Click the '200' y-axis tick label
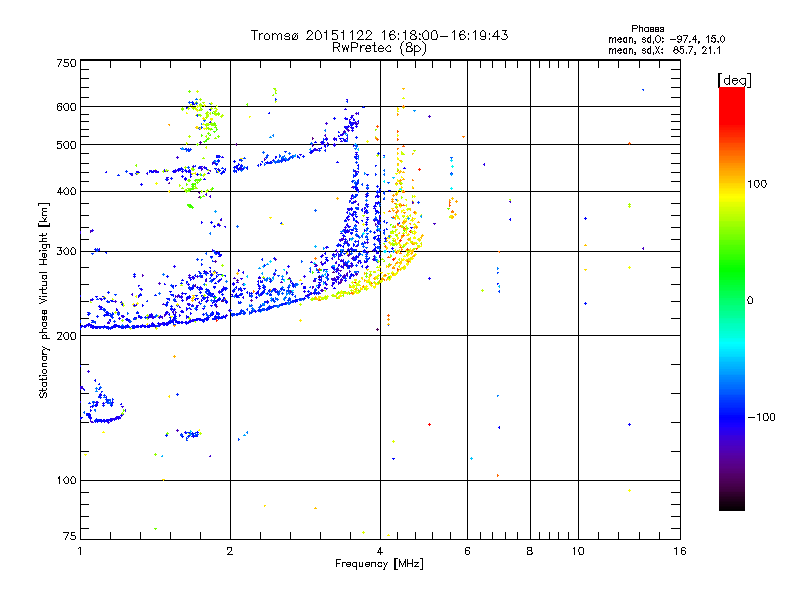The image size is (800, 600). [67, 336]
